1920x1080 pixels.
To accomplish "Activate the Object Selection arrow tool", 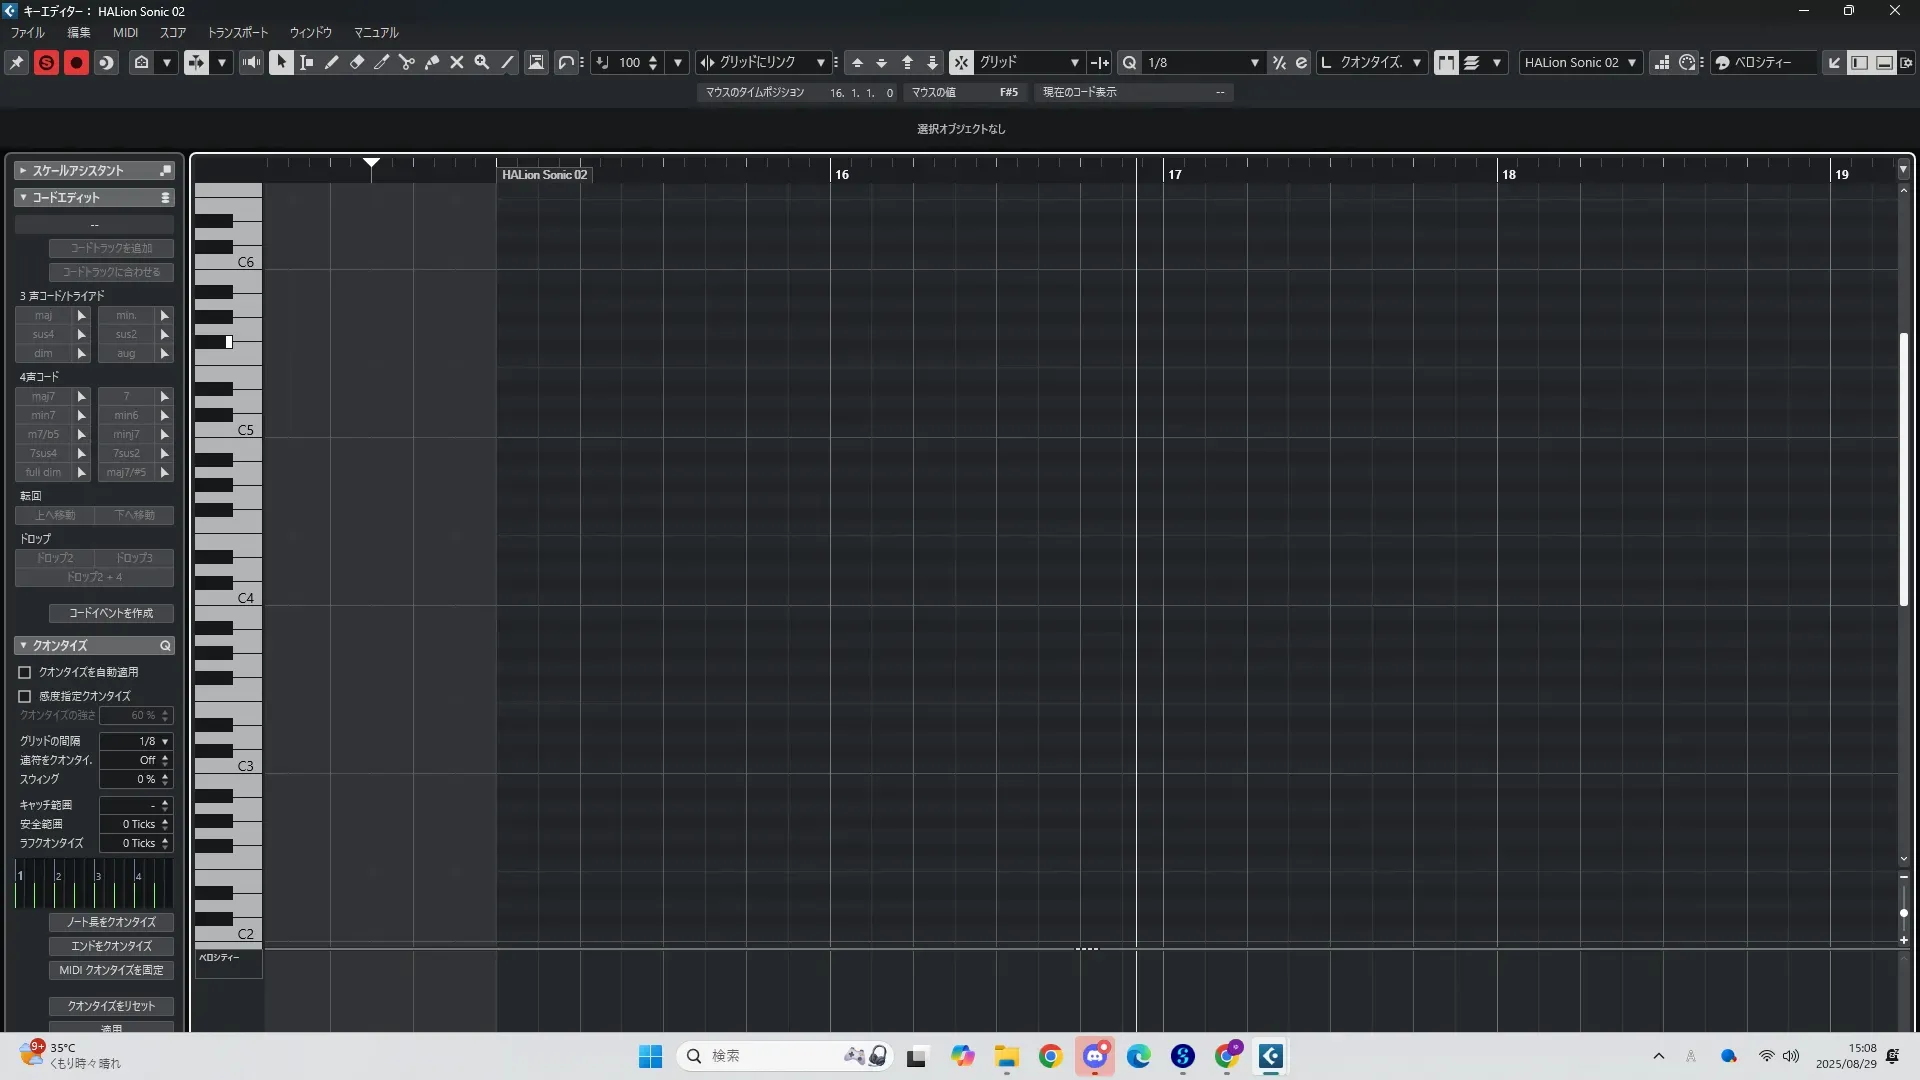I will (281, 62).
